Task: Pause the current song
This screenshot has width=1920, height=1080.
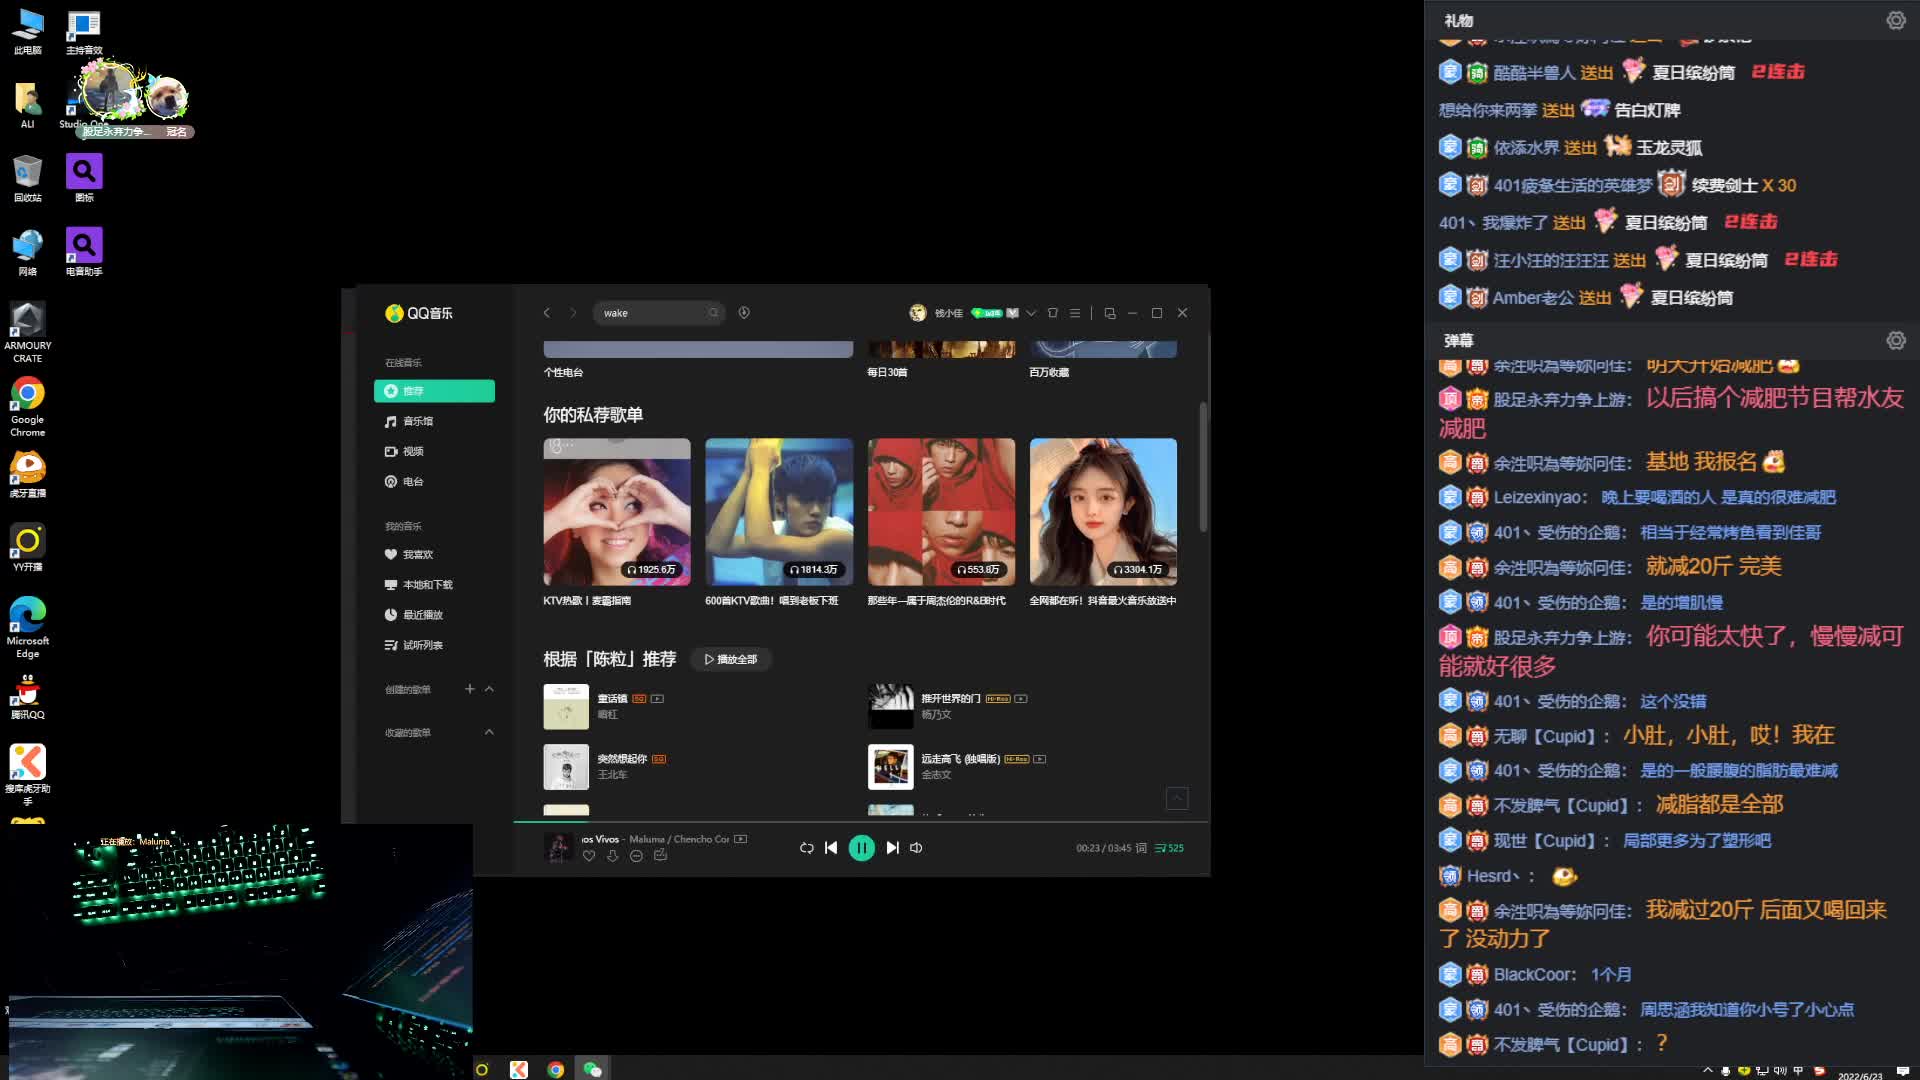Action: [861, 848]
